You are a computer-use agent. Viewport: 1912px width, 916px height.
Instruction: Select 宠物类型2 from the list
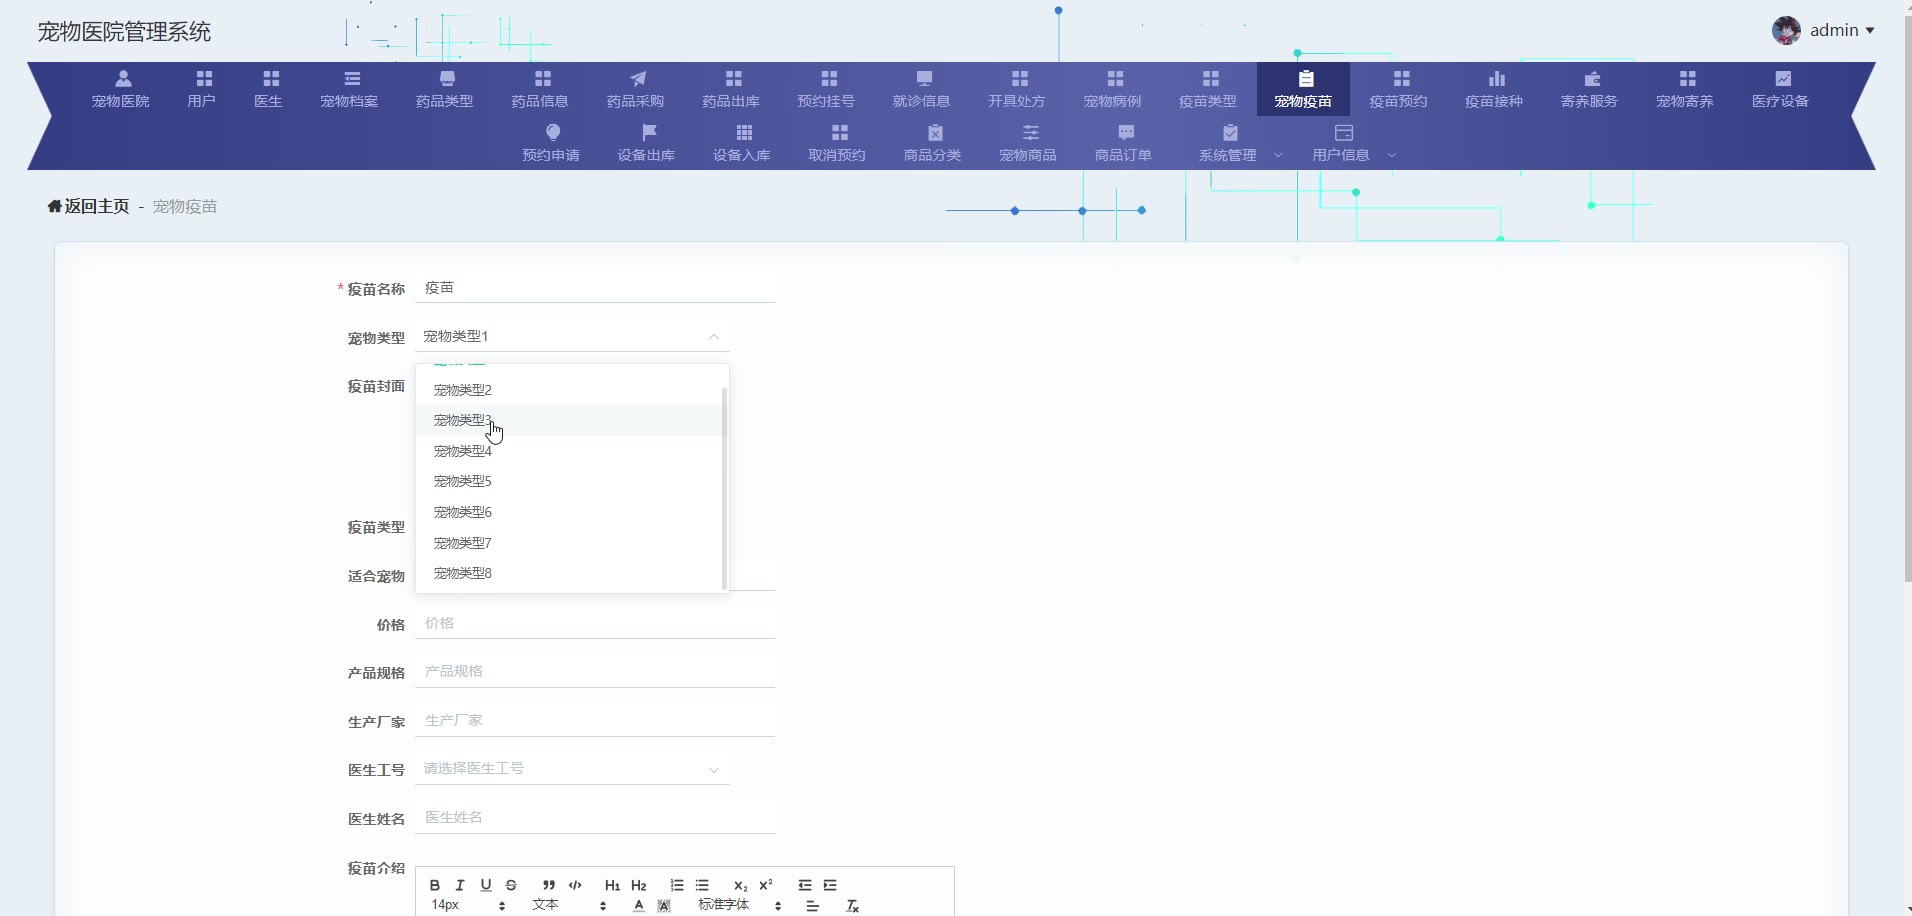569,390
